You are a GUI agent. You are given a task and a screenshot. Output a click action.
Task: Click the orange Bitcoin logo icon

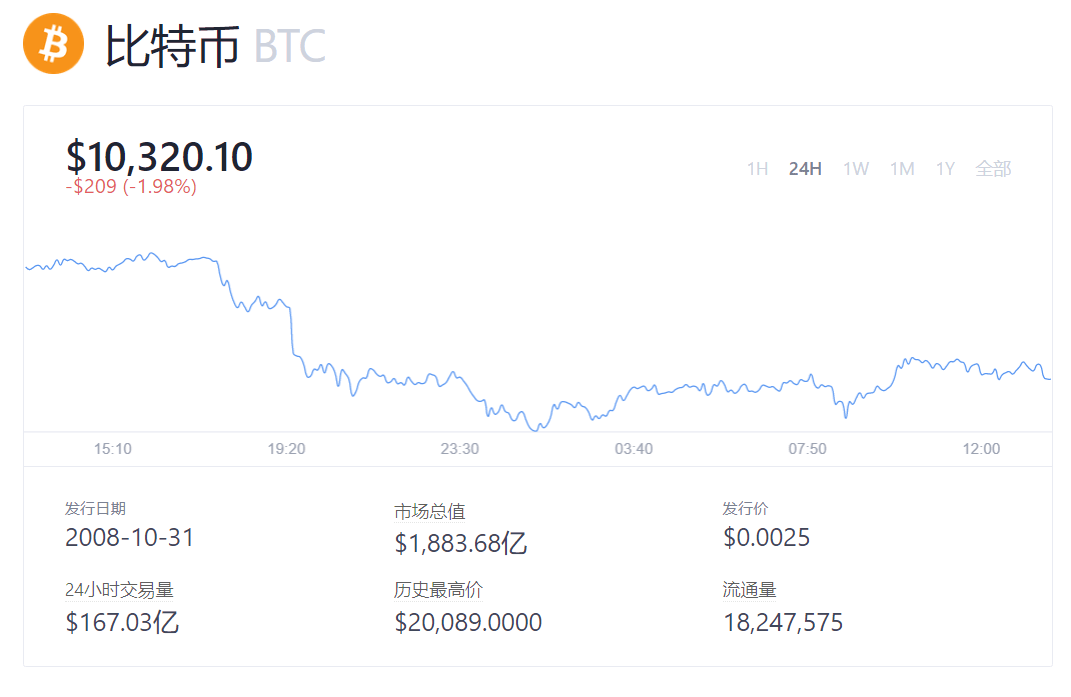click(54, 44)
